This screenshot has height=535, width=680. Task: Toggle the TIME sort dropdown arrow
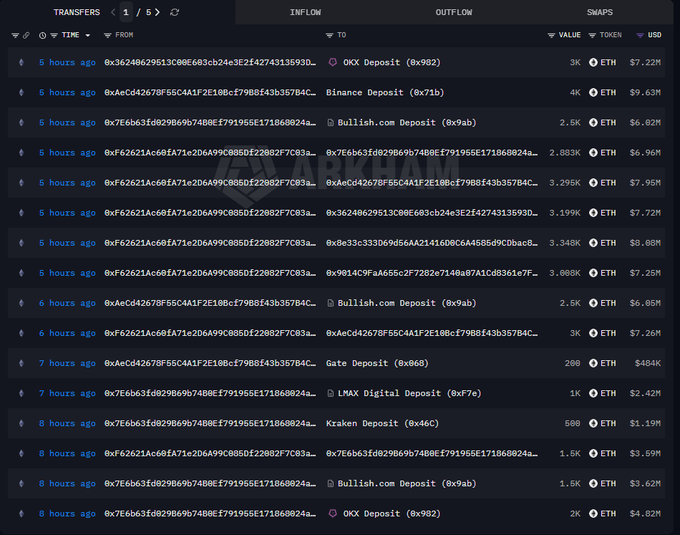point(88,36)
